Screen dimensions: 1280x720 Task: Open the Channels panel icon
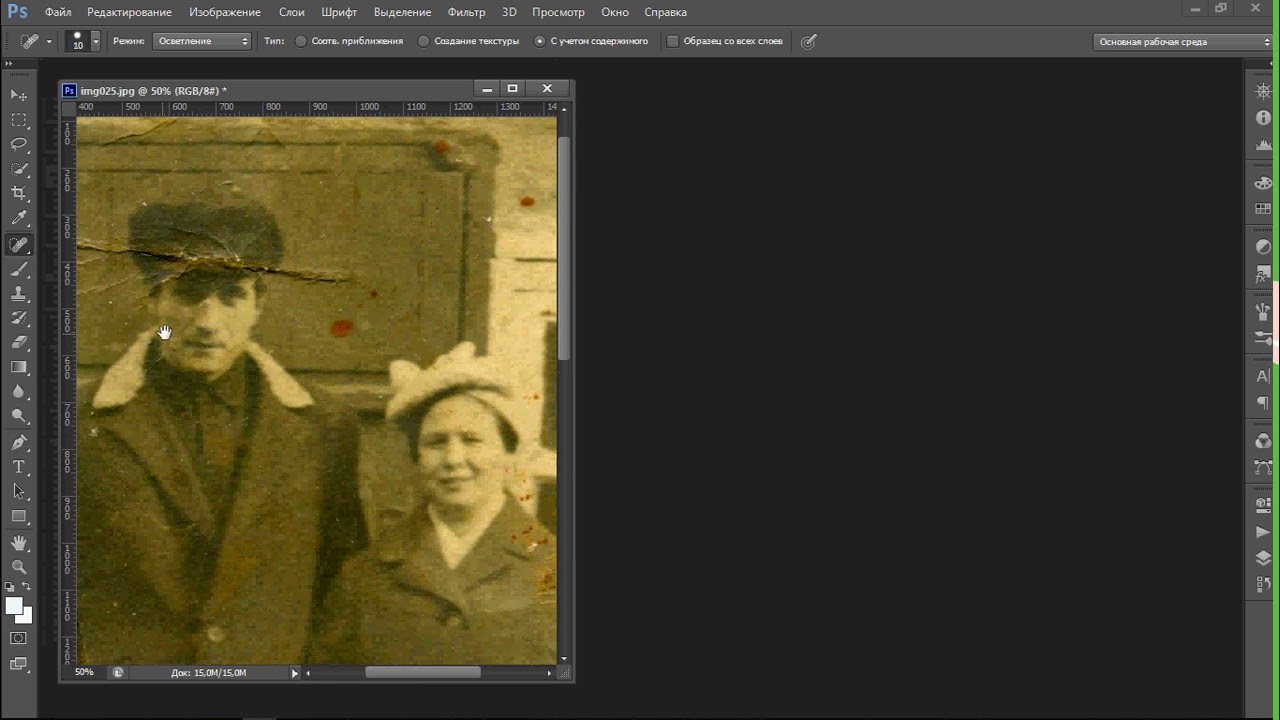(x=1263, y=441)
